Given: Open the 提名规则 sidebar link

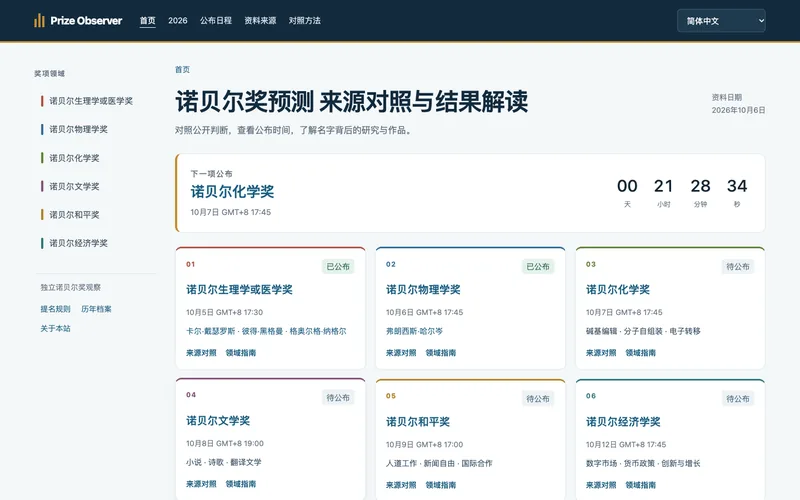Looking at the screenshot, I should [x=55, y=309].
